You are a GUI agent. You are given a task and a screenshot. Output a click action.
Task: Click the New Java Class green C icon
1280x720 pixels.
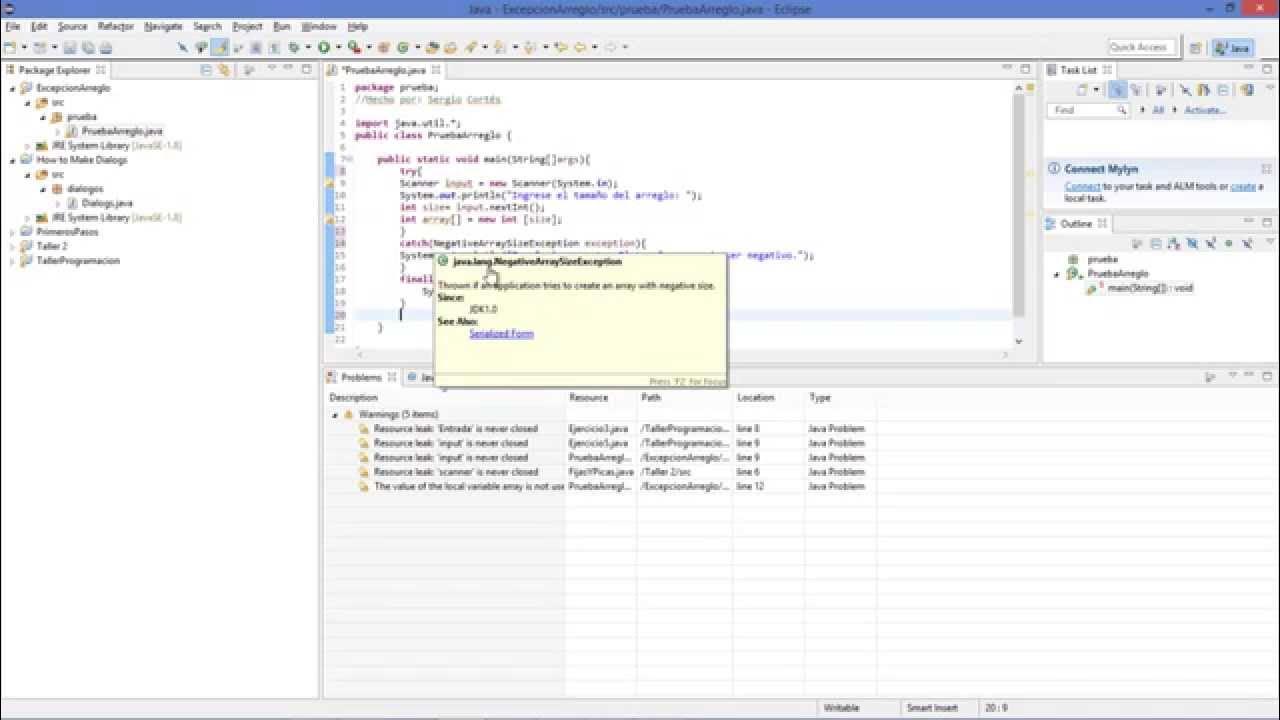403,47
